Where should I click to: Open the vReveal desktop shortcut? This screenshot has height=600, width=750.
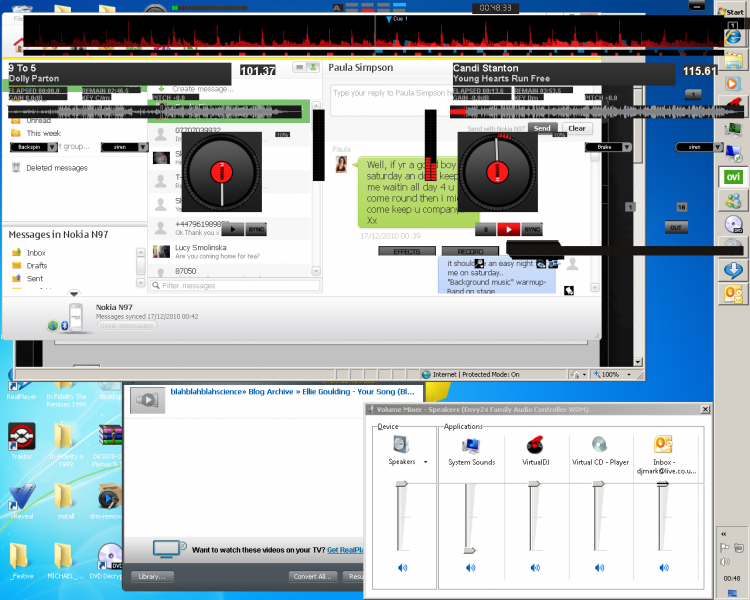[22, 501]
